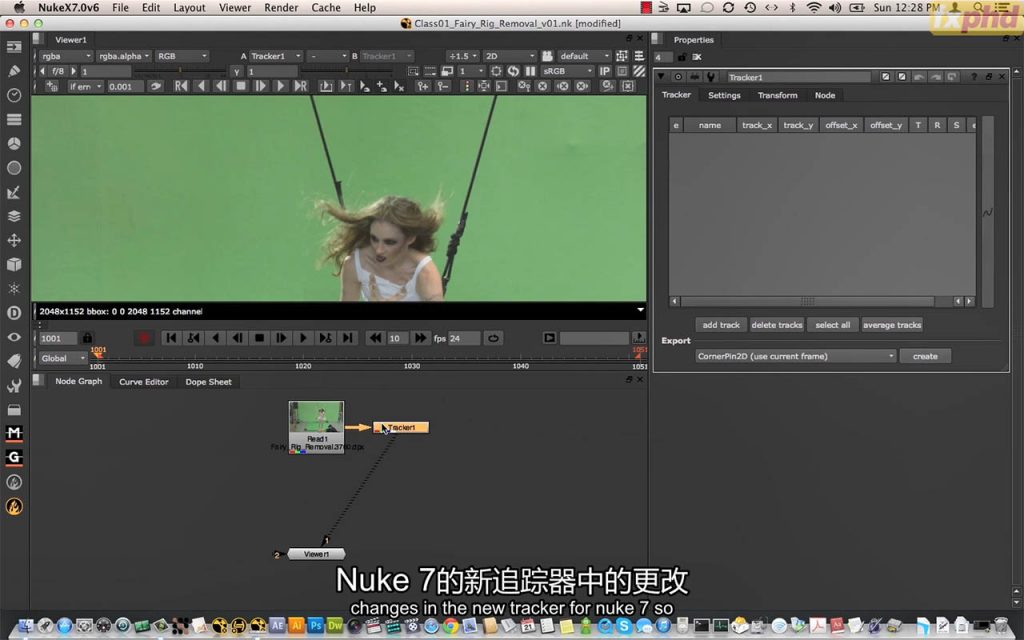Click the delete tracks button
The image size is (1024, 640).
[776, 325]
